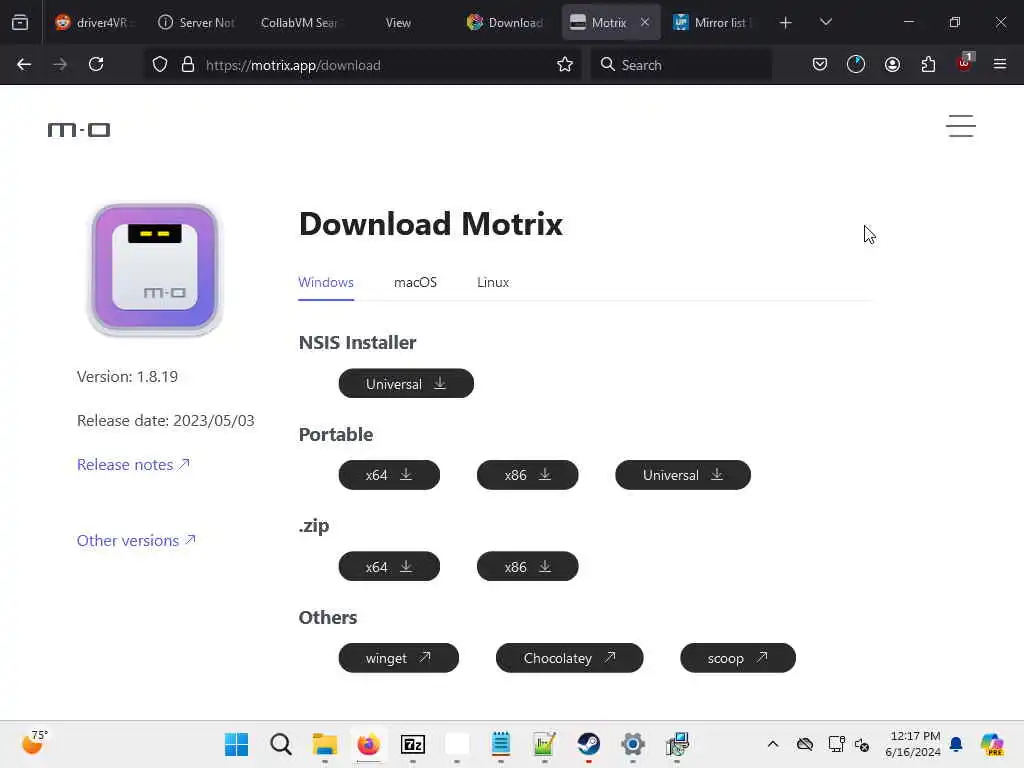Show hidden system tray icons
Viewport: 1024px width, 768px height.
point(773,744)
